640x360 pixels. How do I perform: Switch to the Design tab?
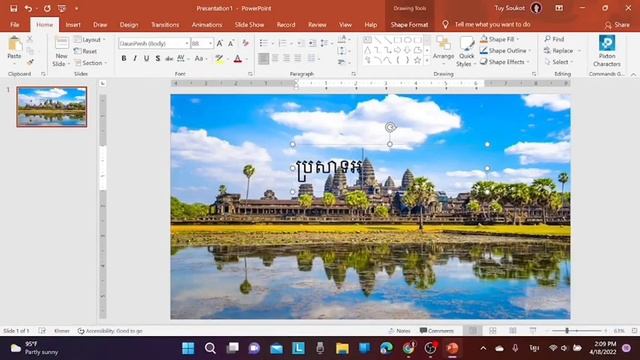129,24
